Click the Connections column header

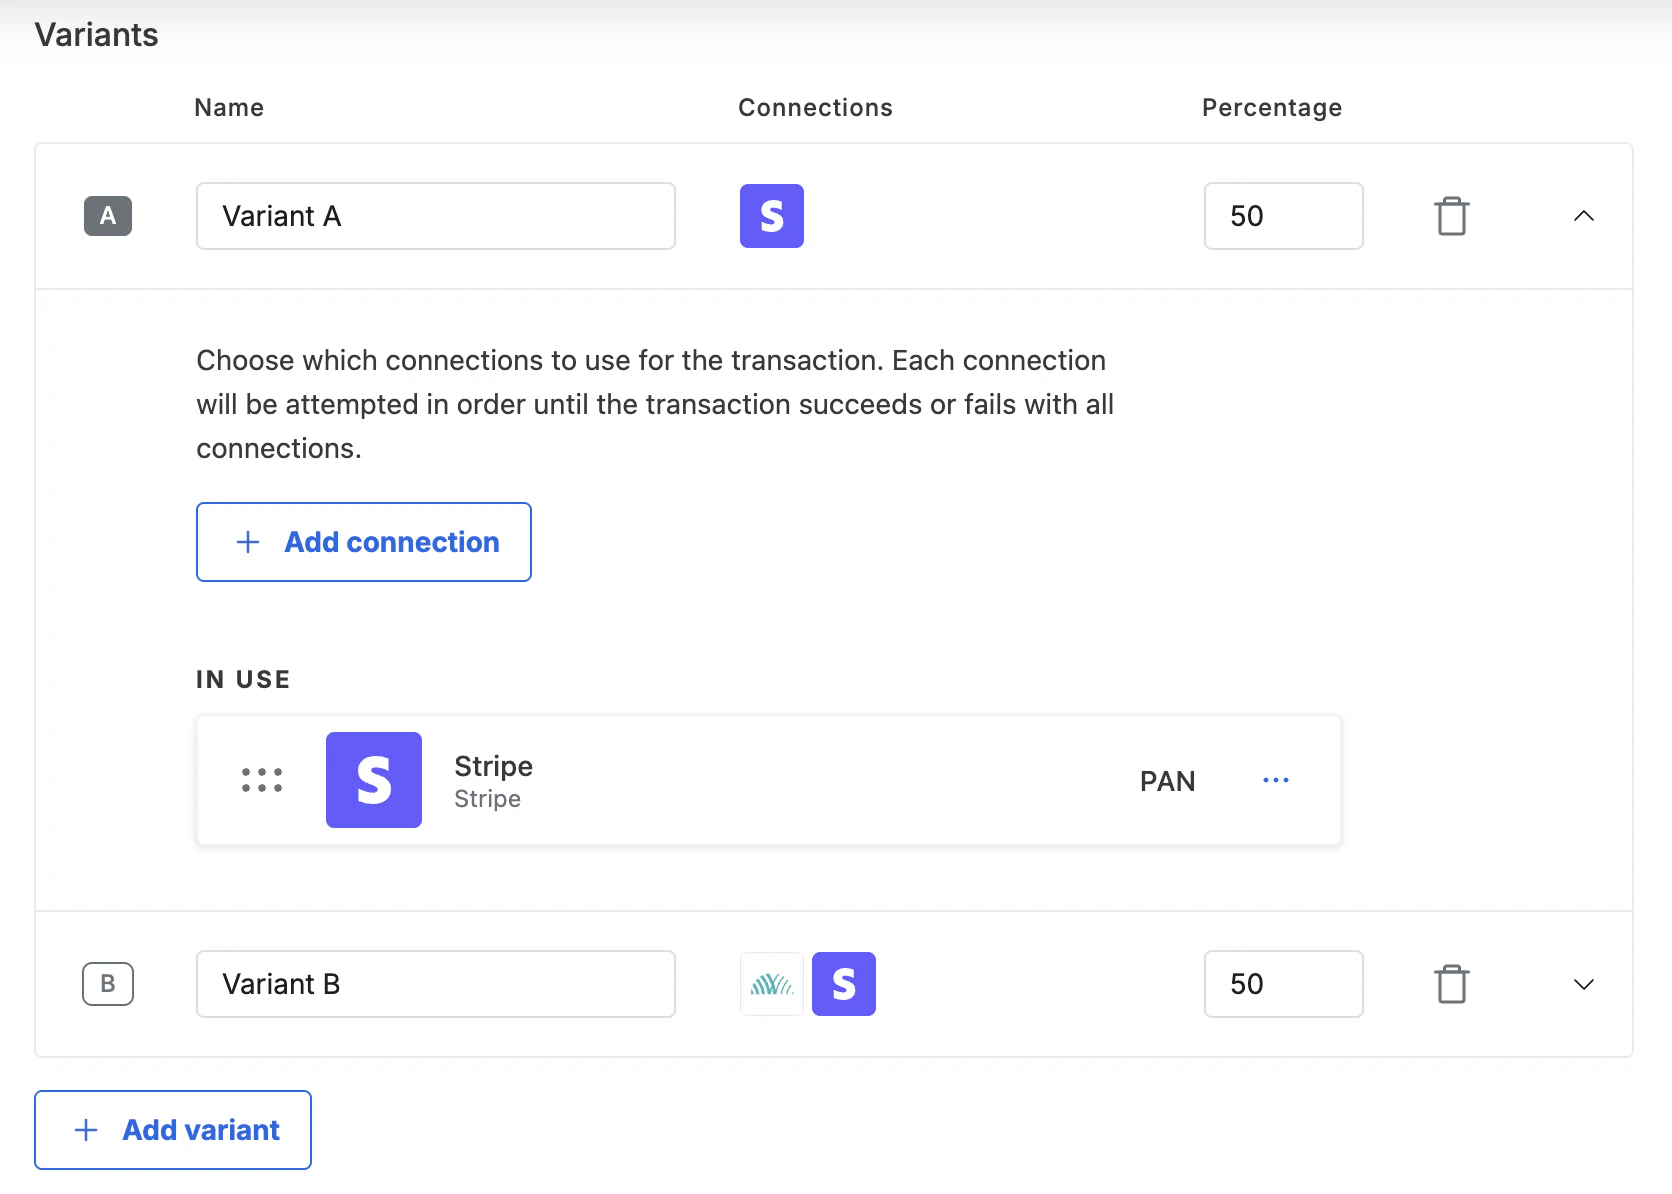click(x=815, y=108)
